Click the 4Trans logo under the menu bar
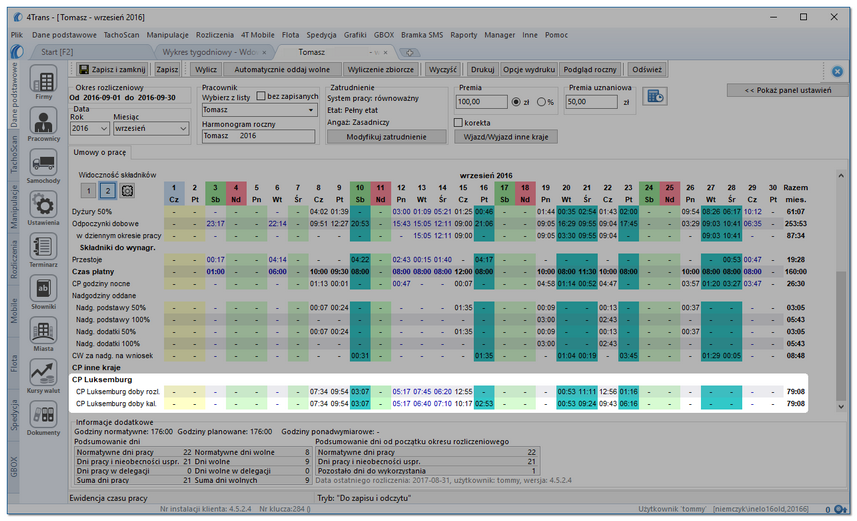Image resolution: width=857 pixels, height=521 pixels. click(17, 52)
